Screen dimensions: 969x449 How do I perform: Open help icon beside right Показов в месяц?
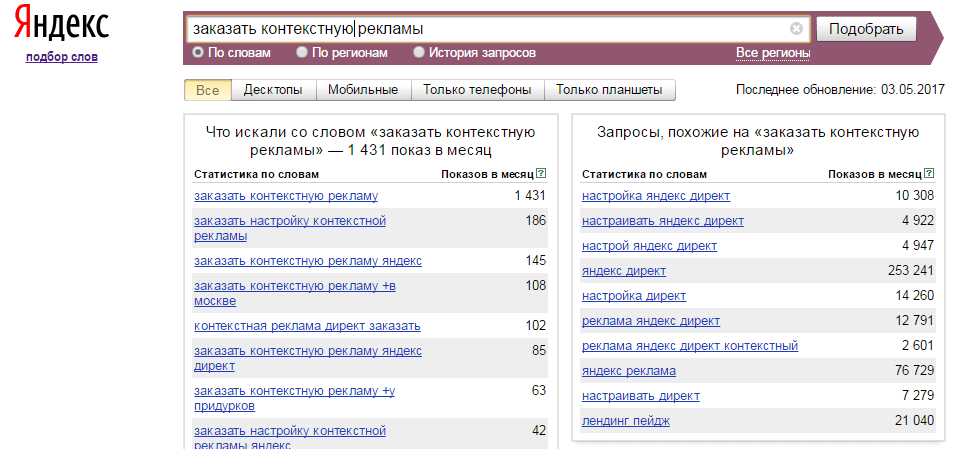(x=929, y=174)
